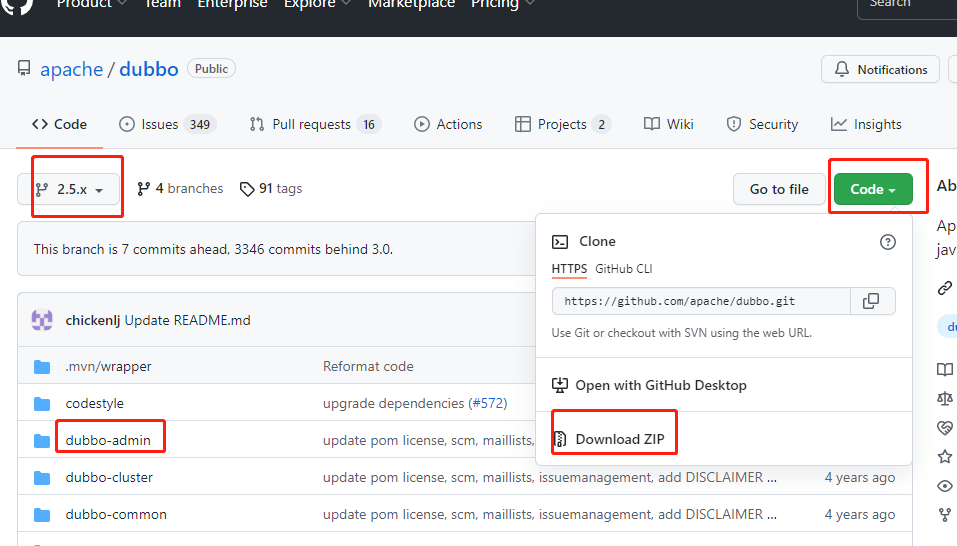Viewport: 957px width, 546px height.
Task: Open the #572 pull request link
Action: point(489,403)
